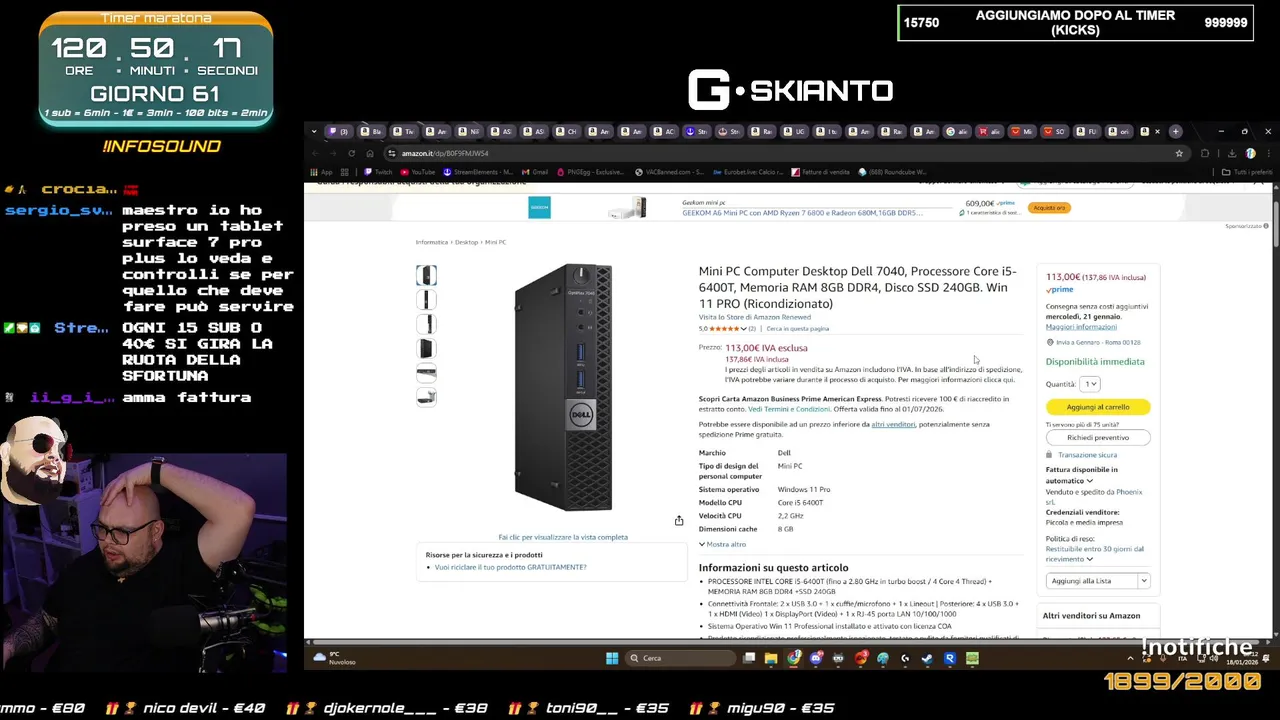Select the second product thumbnail
Image resolution: width=1280 pixels, height=720 pixels.
[426, 299]
